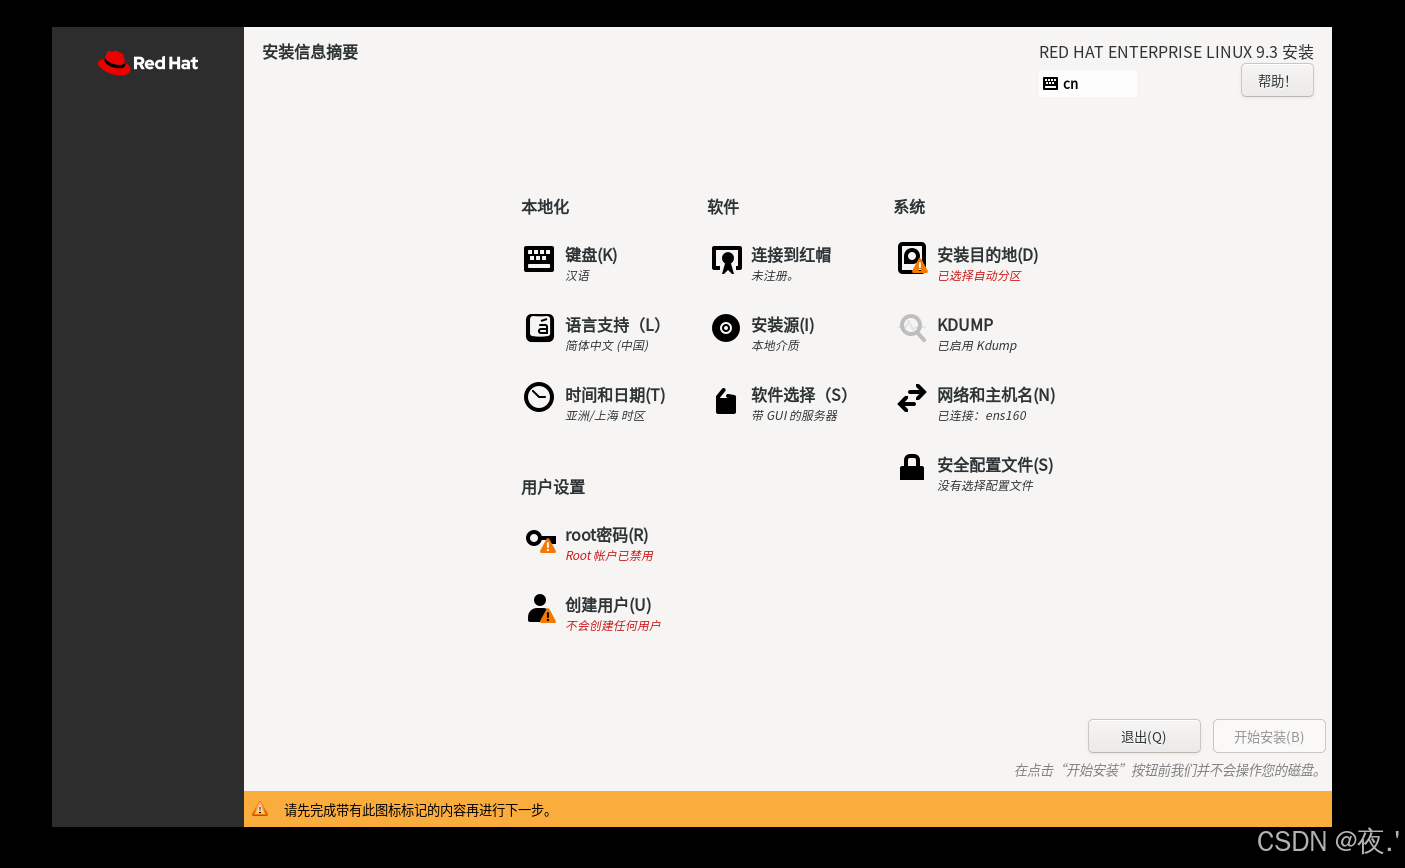Click 未注册。 status text
Image resolution: width=1405 pixels, height=868 pixels.
[773, 276]
